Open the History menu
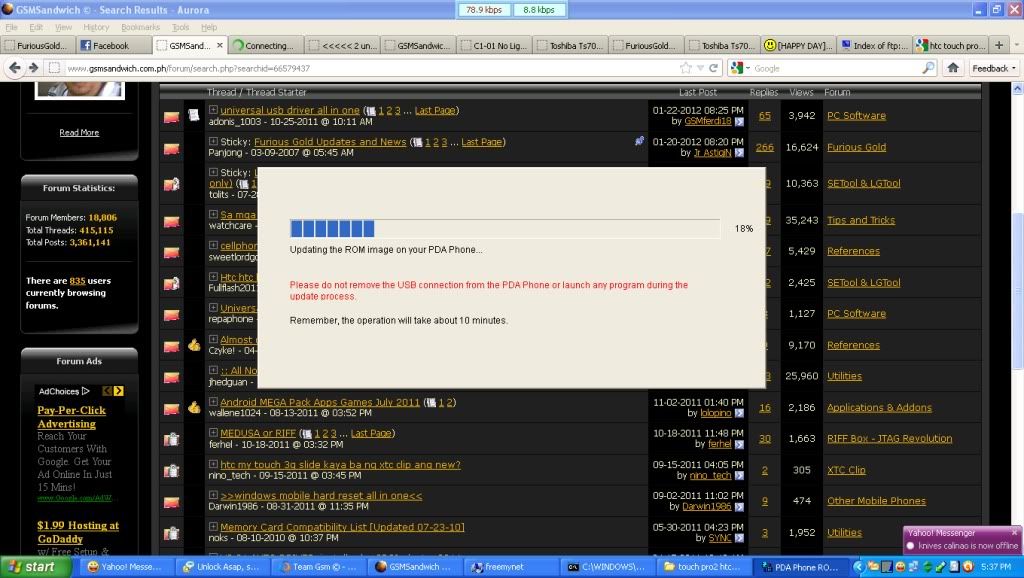The width and height of the screenshot is (1024, 578). (x=96, y=27)
